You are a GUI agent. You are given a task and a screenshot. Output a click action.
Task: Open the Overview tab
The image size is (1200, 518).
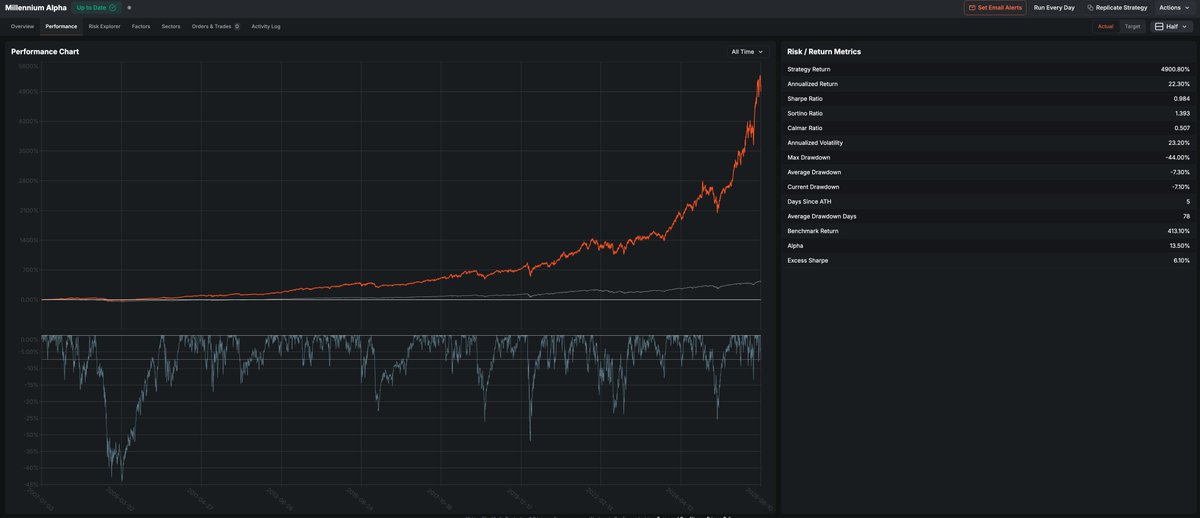pyautogui.click(x=22, y=26)
